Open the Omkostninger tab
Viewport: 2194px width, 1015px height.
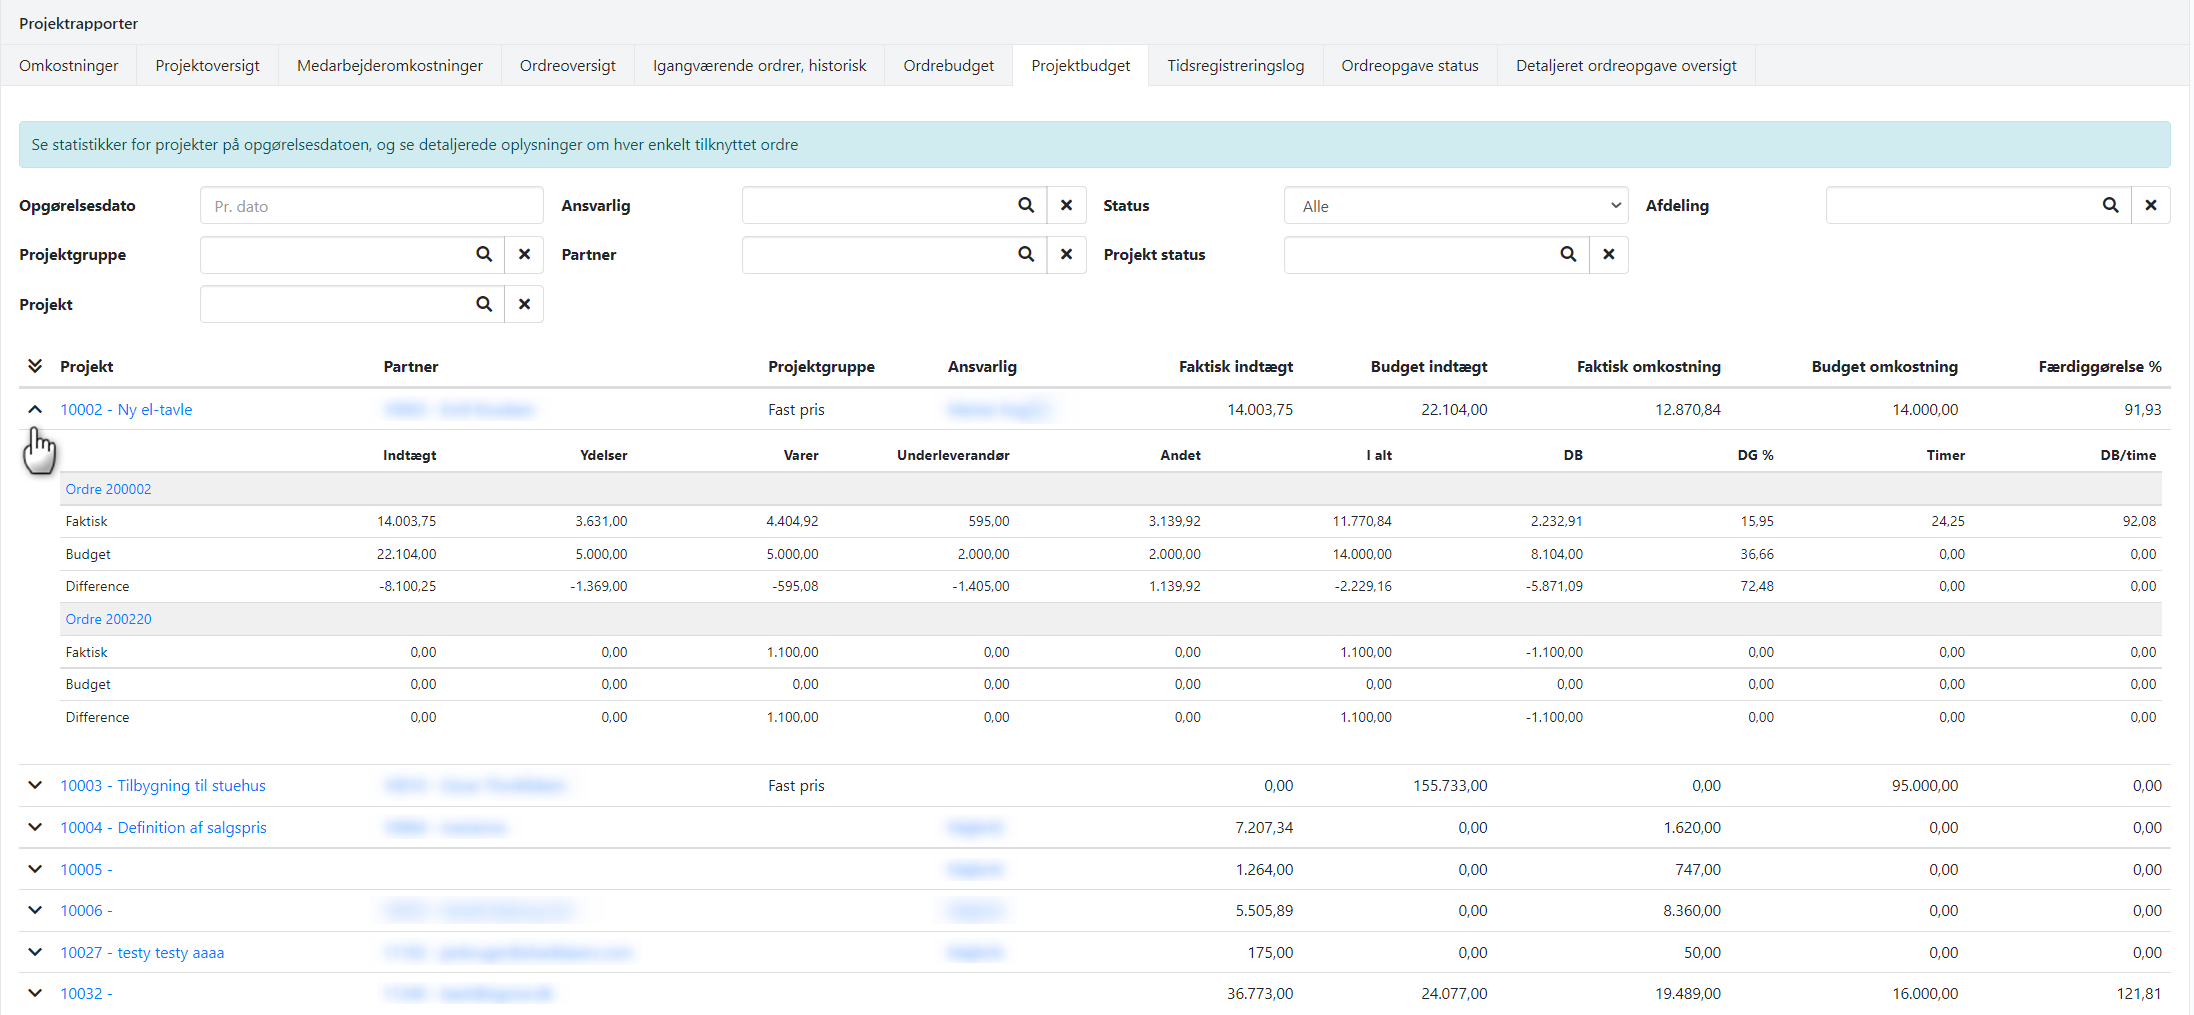[x=69, y=65]
